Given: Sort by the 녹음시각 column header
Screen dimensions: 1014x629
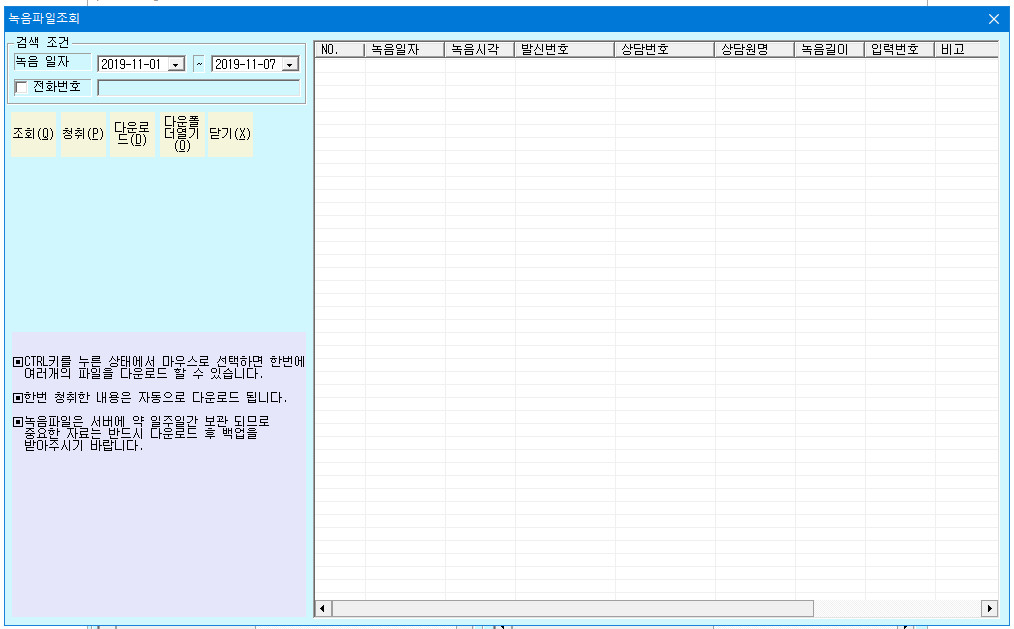Looking at the screenshot, I should point(480,49).
